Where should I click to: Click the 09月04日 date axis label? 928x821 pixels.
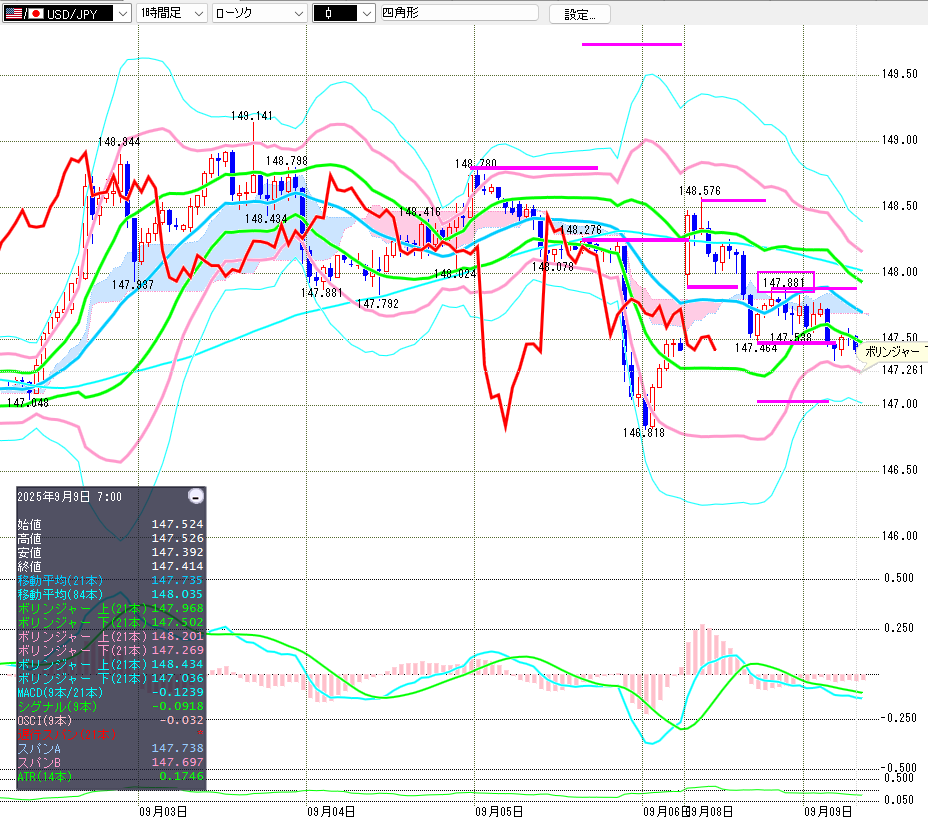[x=331, y=812]
